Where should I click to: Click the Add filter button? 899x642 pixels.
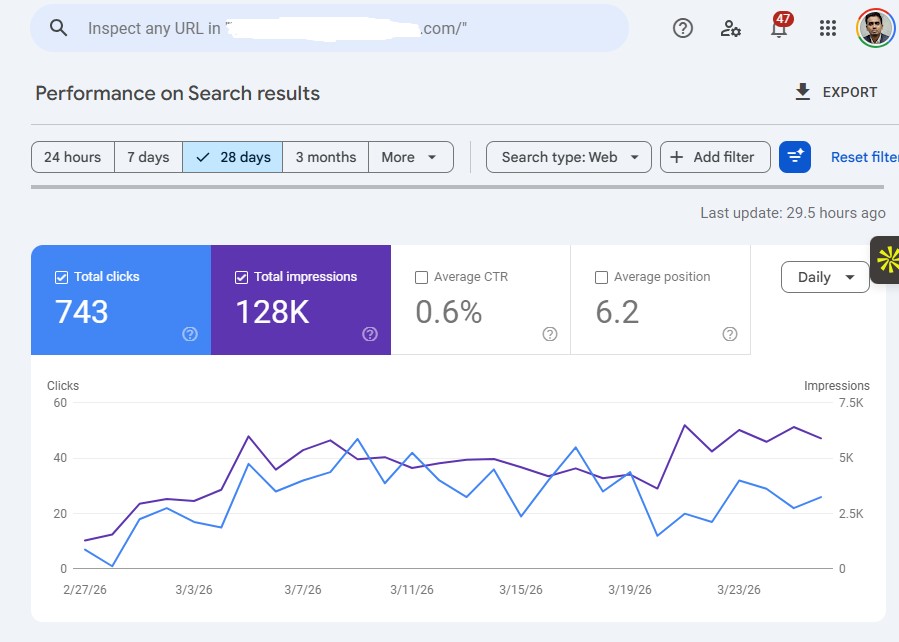pyautogui.click(x=715, y=156)
